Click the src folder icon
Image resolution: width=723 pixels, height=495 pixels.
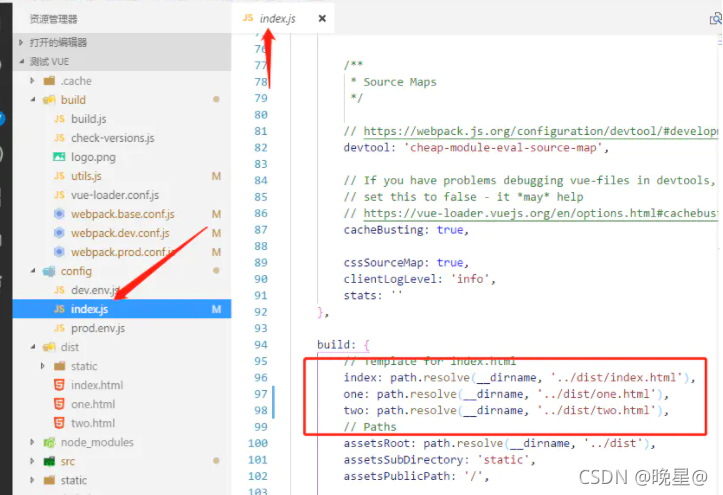point(49,461)
